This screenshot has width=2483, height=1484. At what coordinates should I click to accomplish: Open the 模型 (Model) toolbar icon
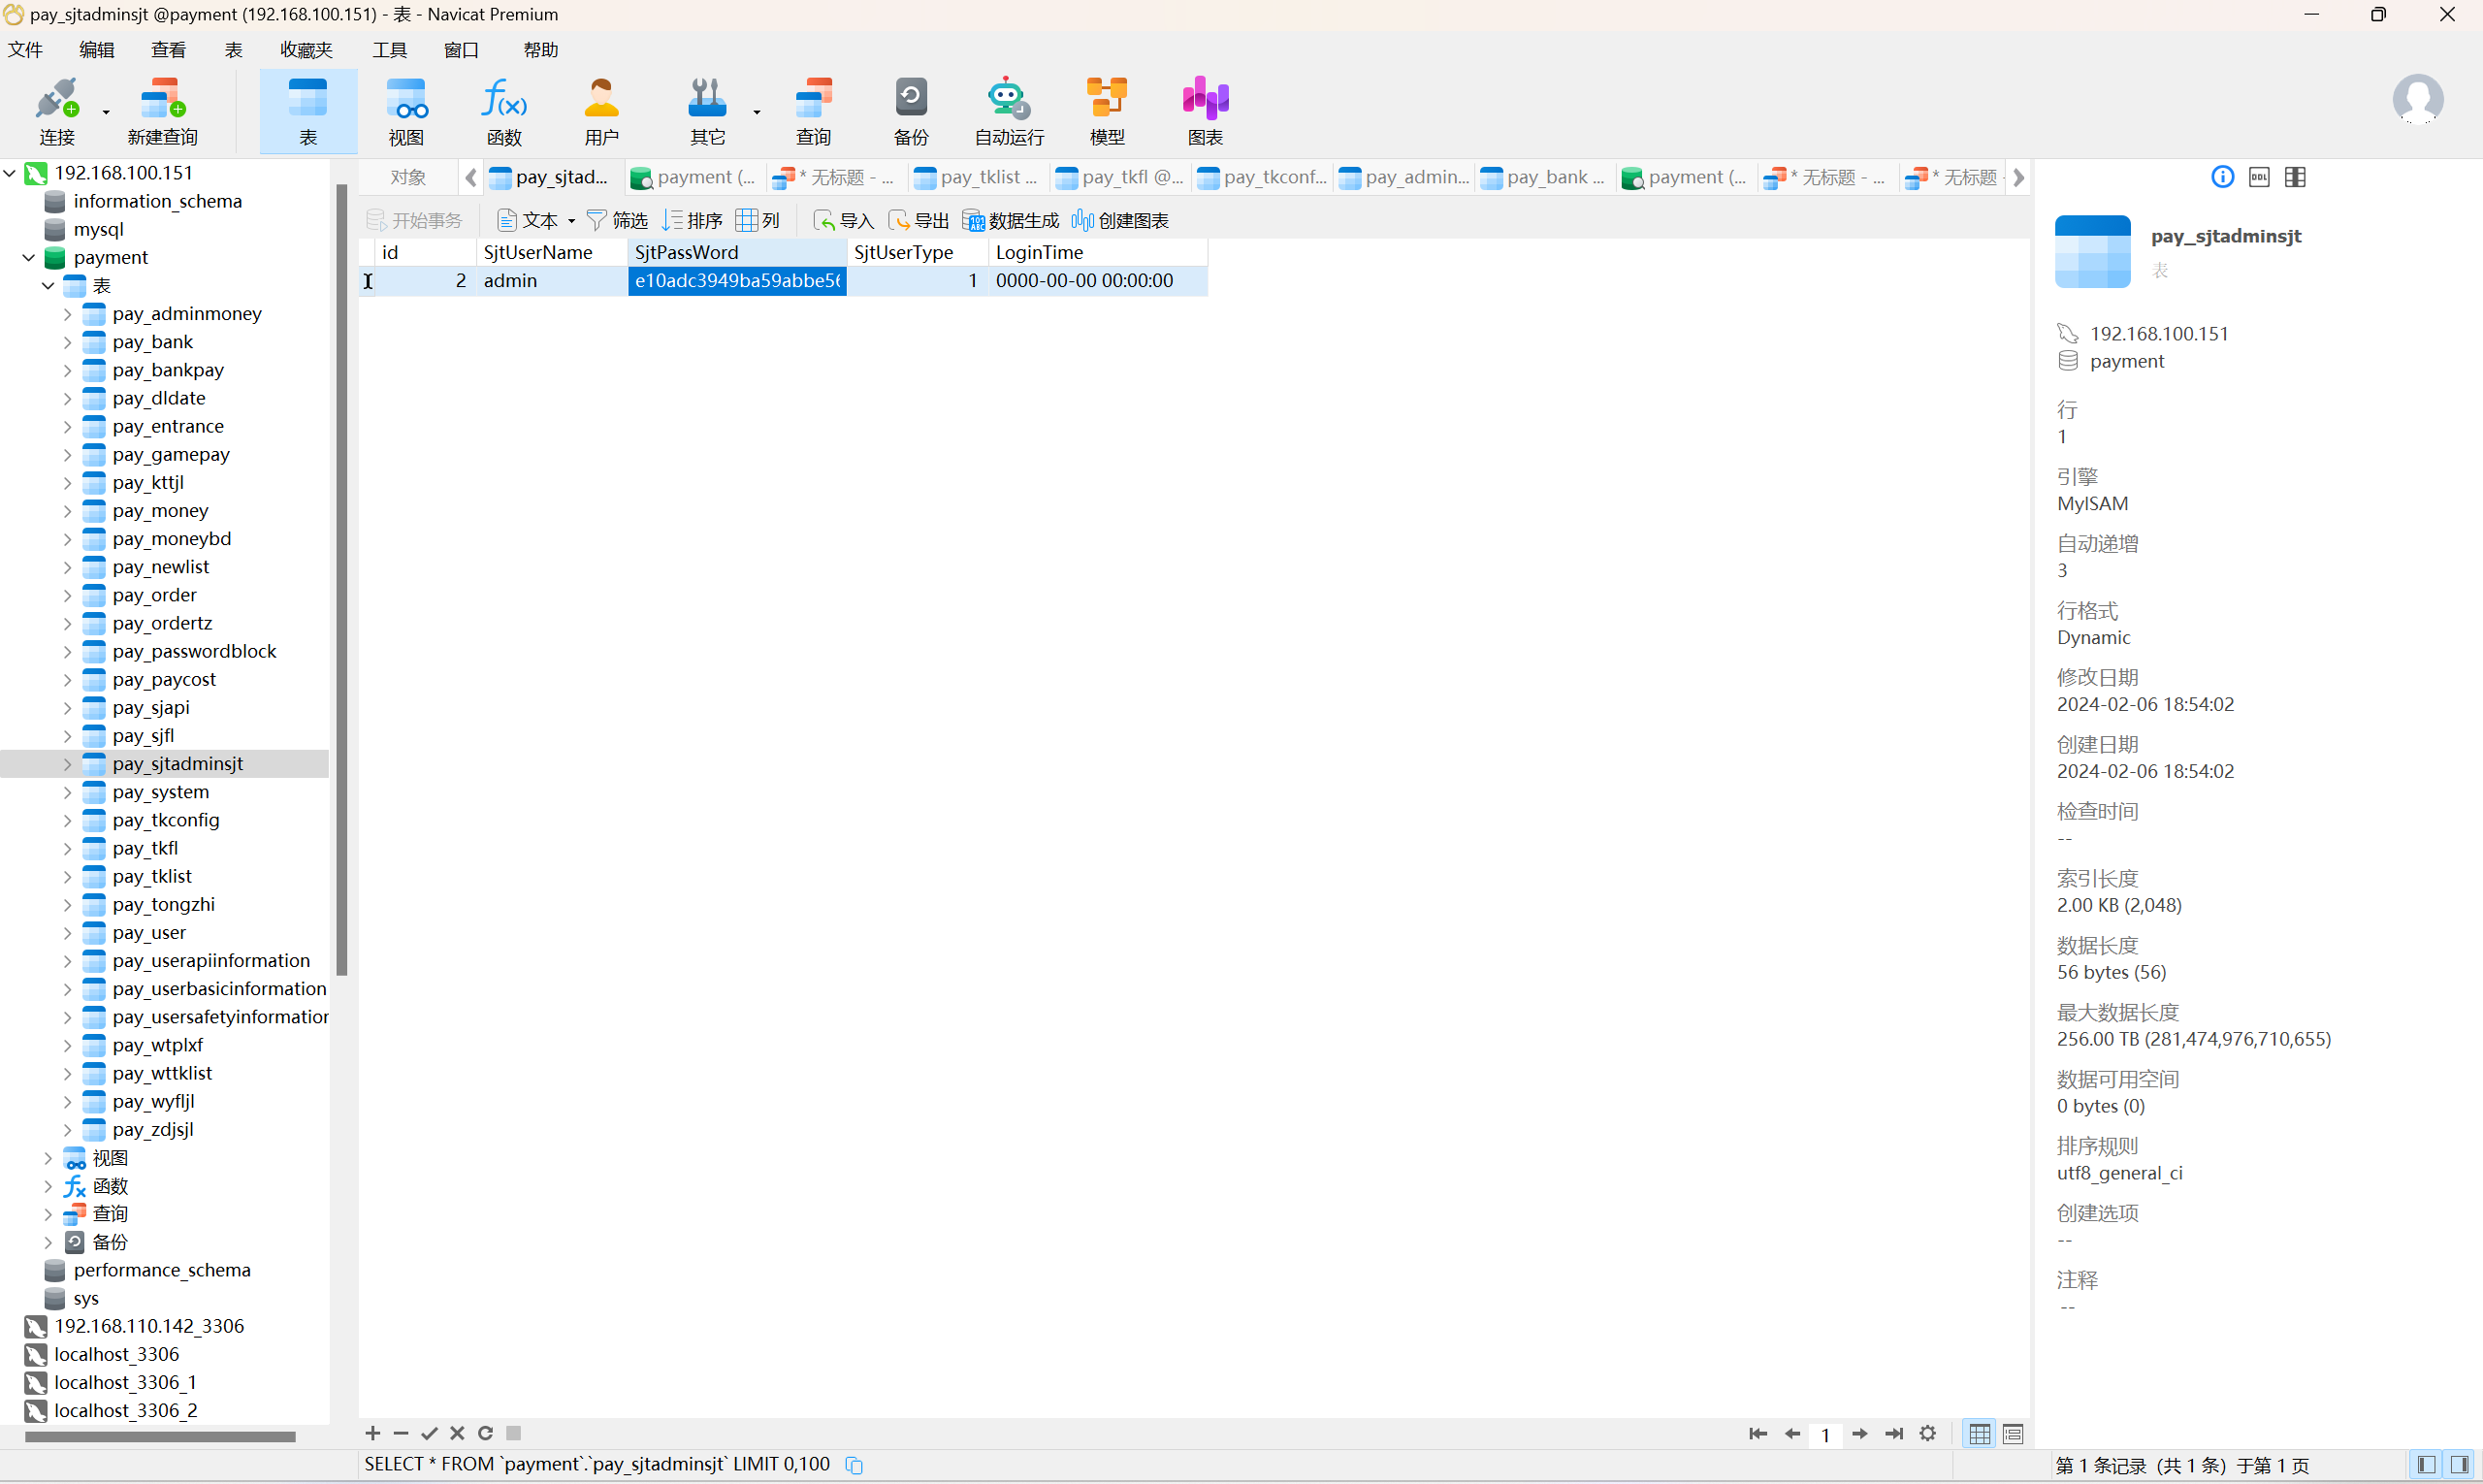tap(1107, 111)
